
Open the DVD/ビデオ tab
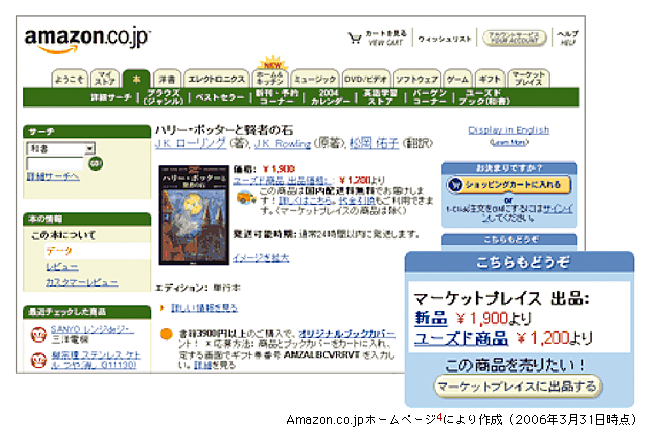366,79
